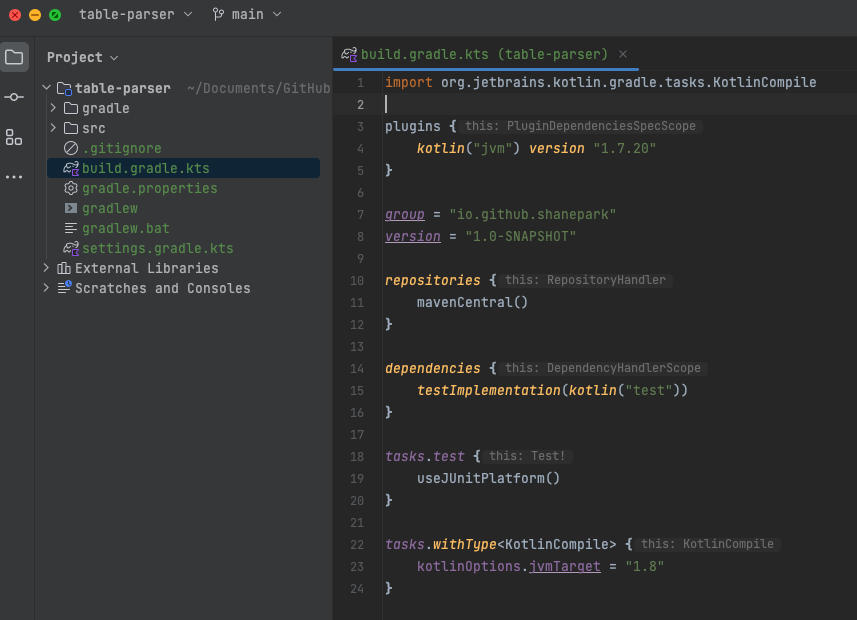This screenshot has width=857, height=620.
Task: Select gradlew in the project tree
Action: (x=110, y=208)
